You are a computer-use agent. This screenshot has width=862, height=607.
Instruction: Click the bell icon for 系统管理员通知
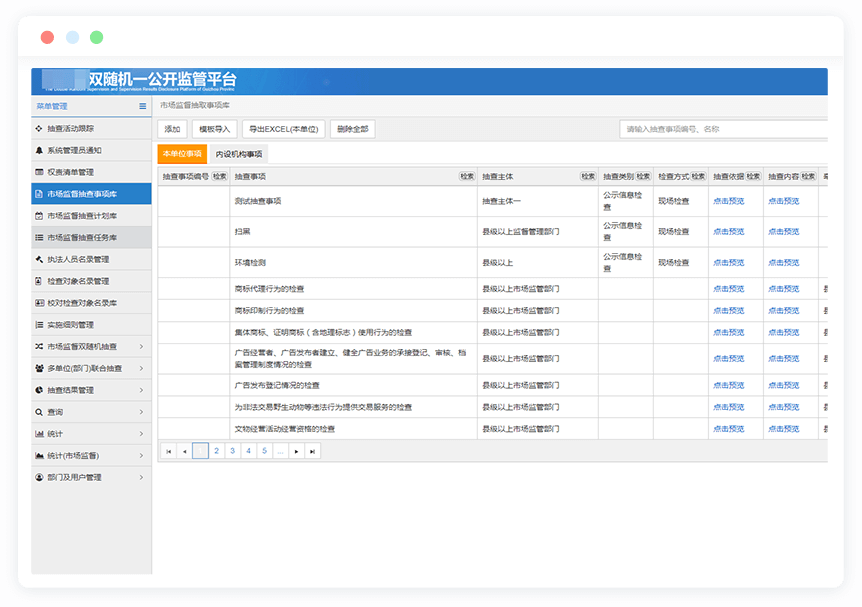pos(39,150)
